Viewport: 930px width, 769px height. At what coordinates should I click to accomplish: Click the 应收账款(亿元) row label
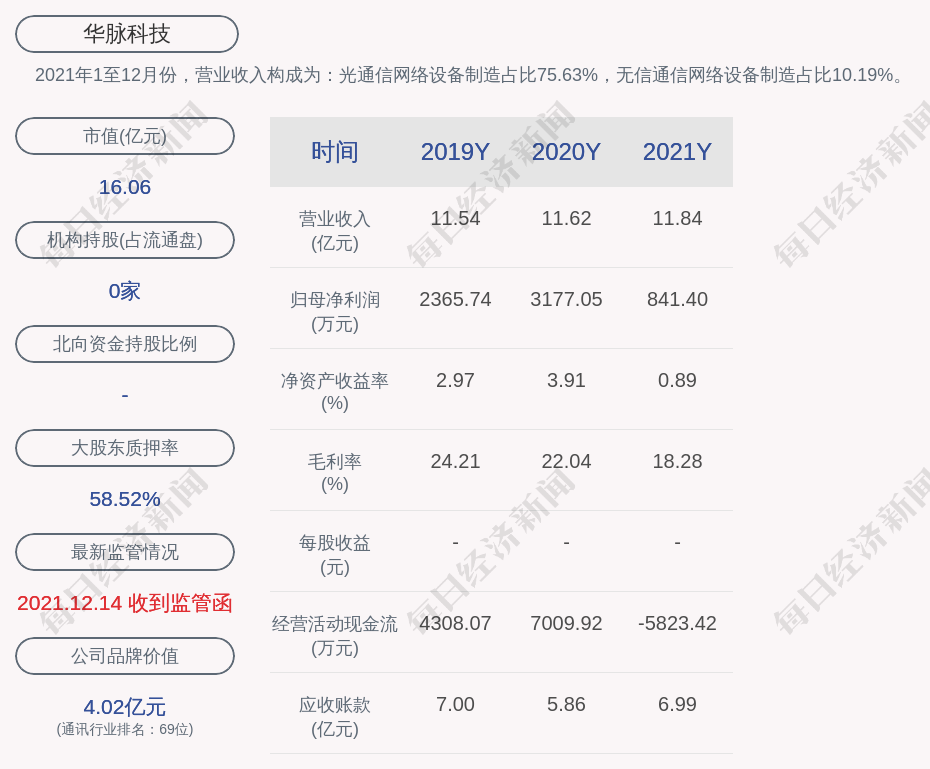(335, 717)
